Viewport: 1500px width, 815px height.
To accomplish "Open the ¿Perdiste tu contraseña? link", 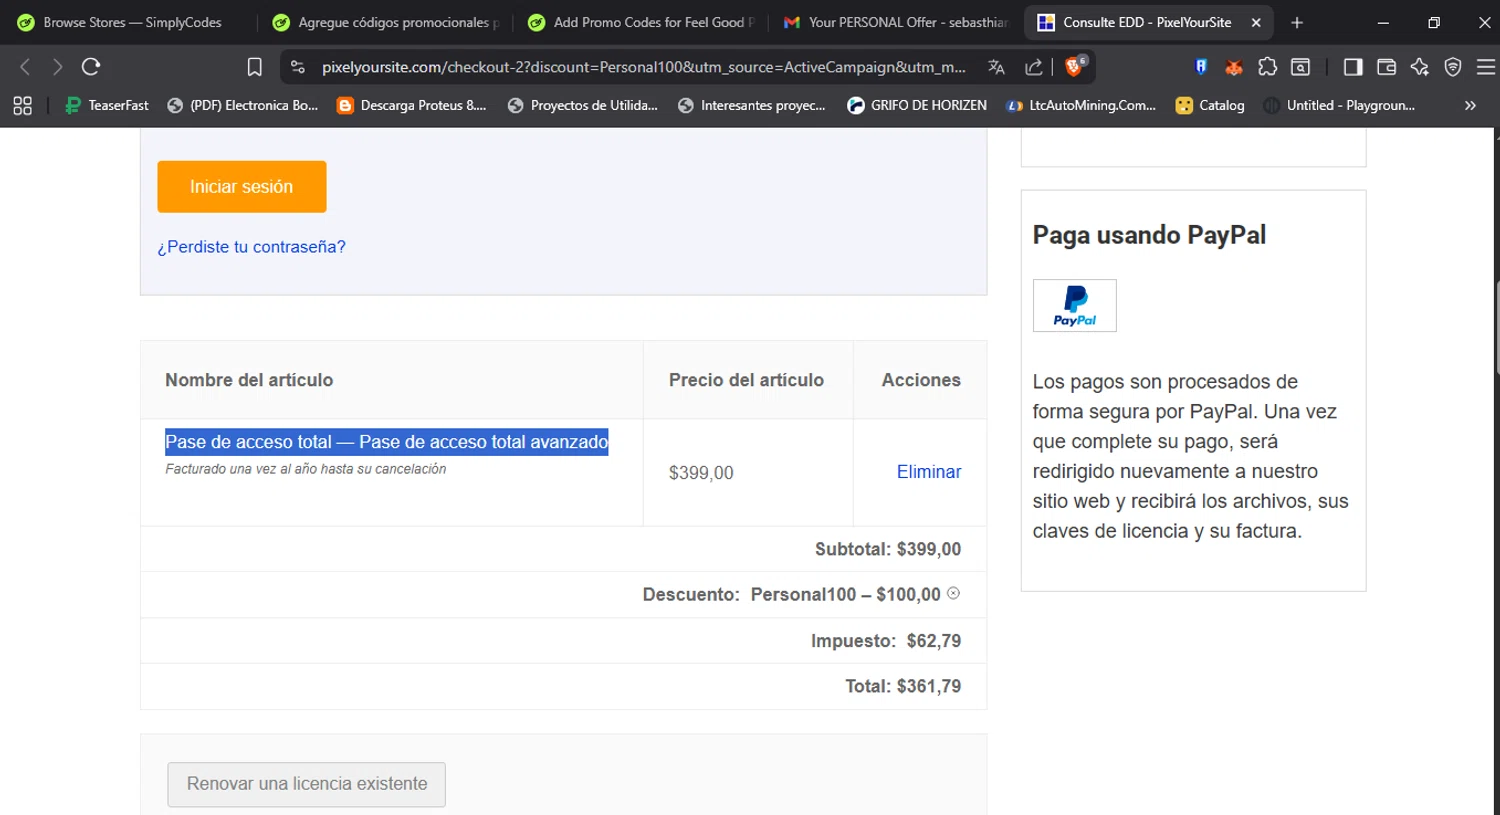I will pyautogui.click(x=251, y=247).
